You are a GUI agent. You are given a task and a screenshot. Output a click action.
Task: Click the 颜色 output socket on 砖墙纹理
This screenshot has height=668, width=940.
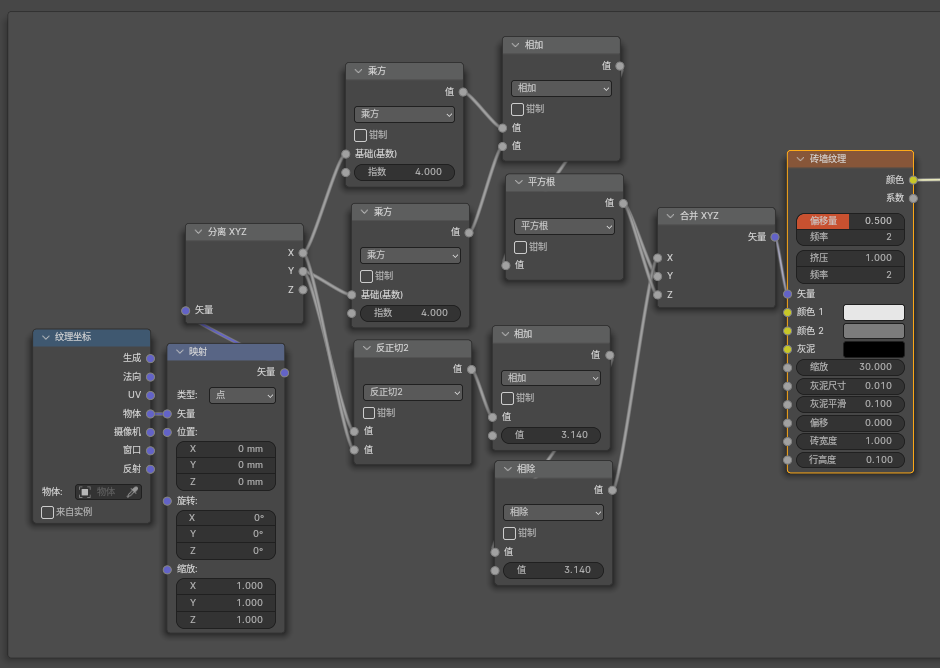pos(913,180)
